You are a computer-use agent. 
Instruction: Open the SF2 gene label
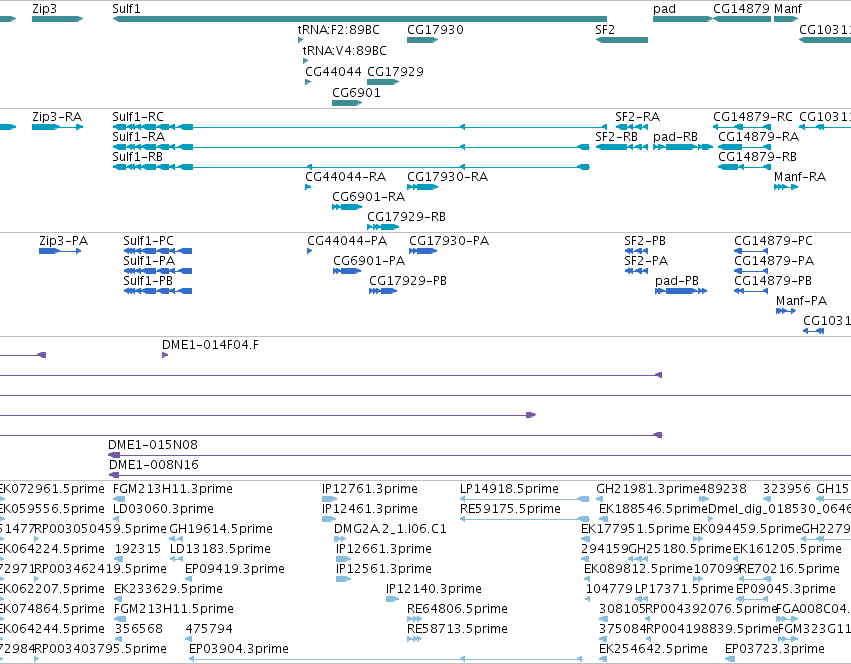click(x=605, y=30)
